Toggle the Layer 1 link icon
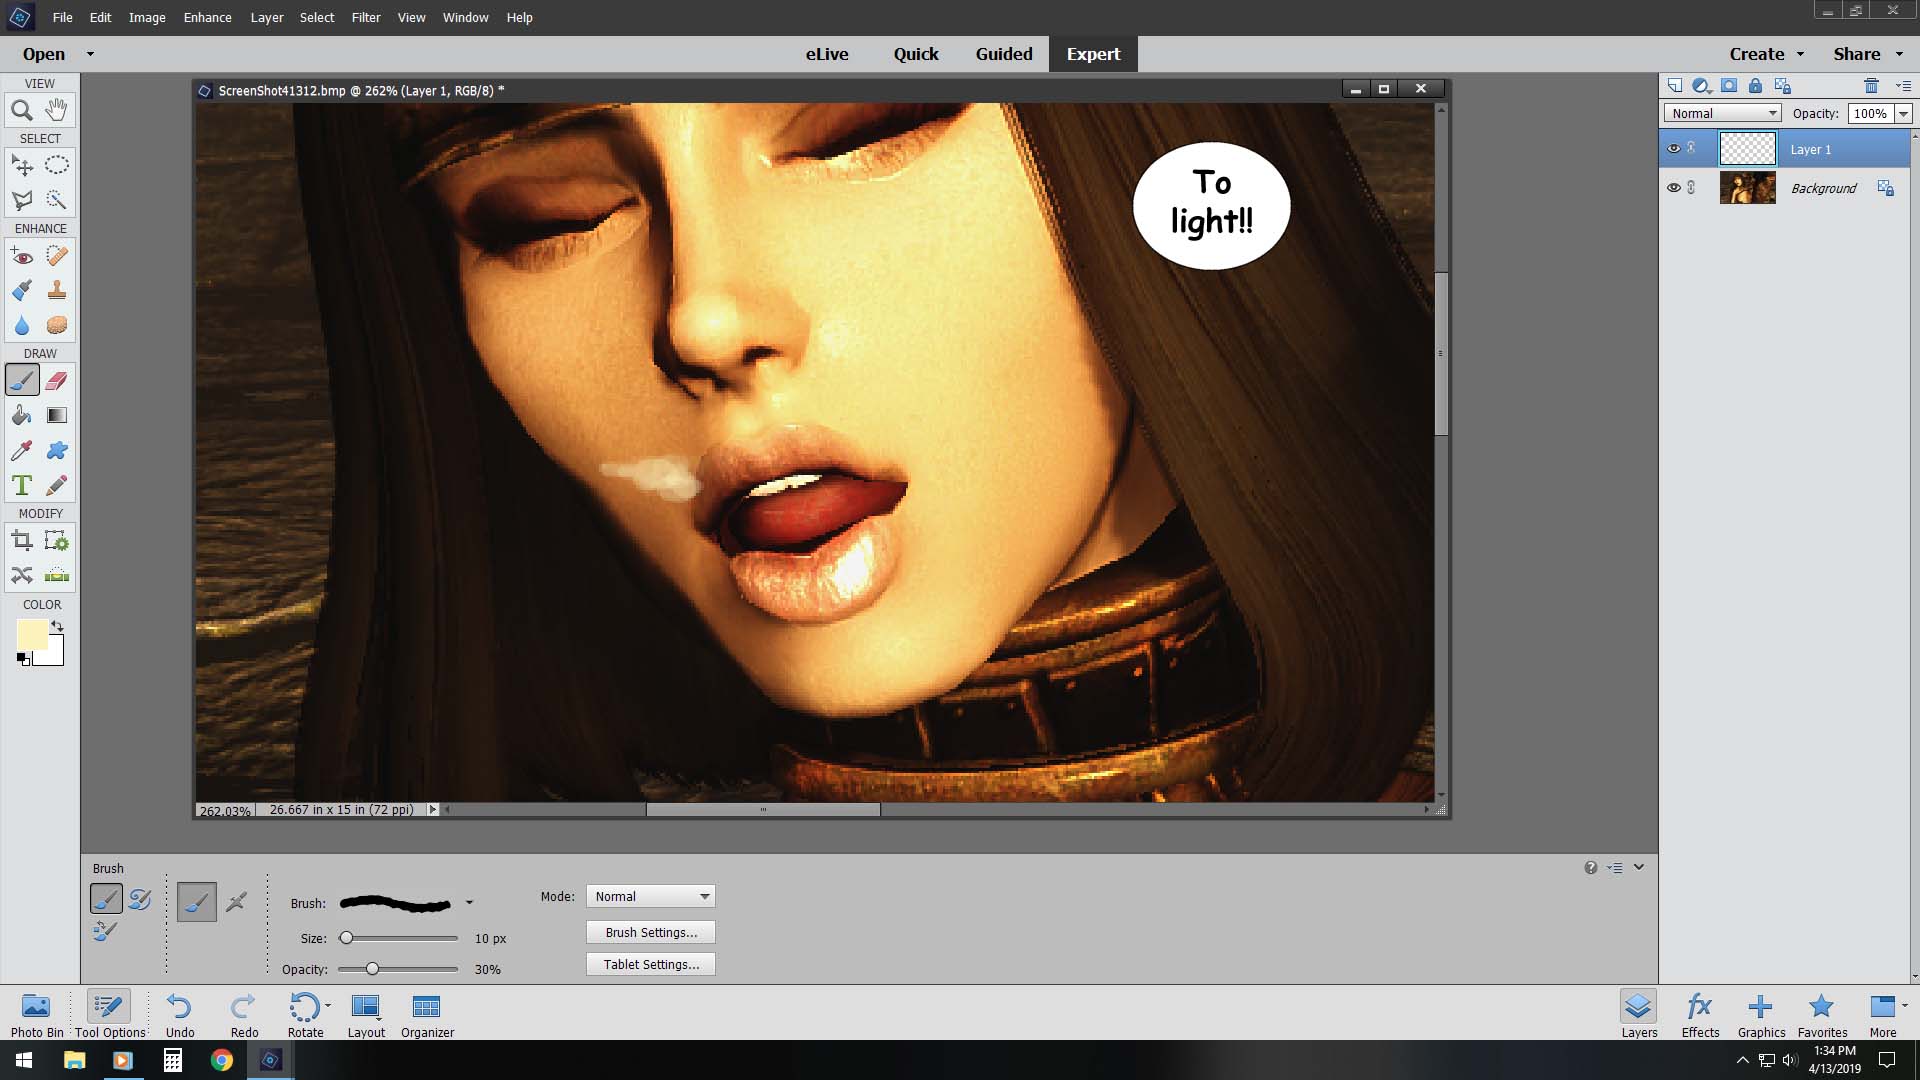The image size is (1920, 1080). (1691, 149)
